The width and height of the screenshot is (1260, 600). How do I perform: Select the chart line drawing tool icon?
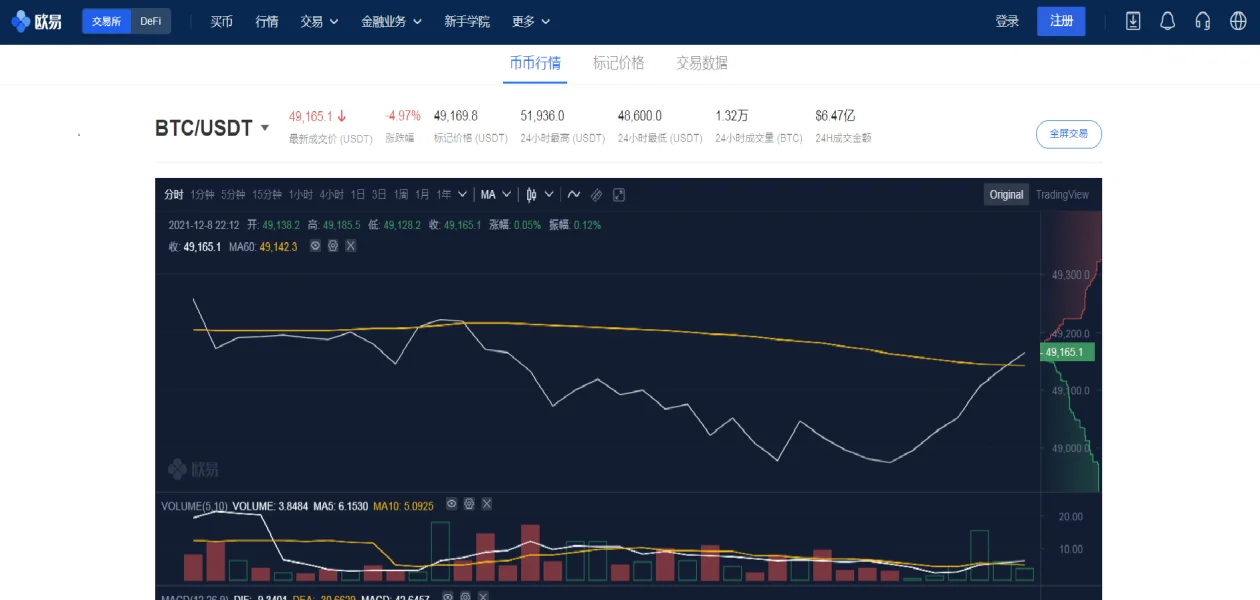point(574,195)
